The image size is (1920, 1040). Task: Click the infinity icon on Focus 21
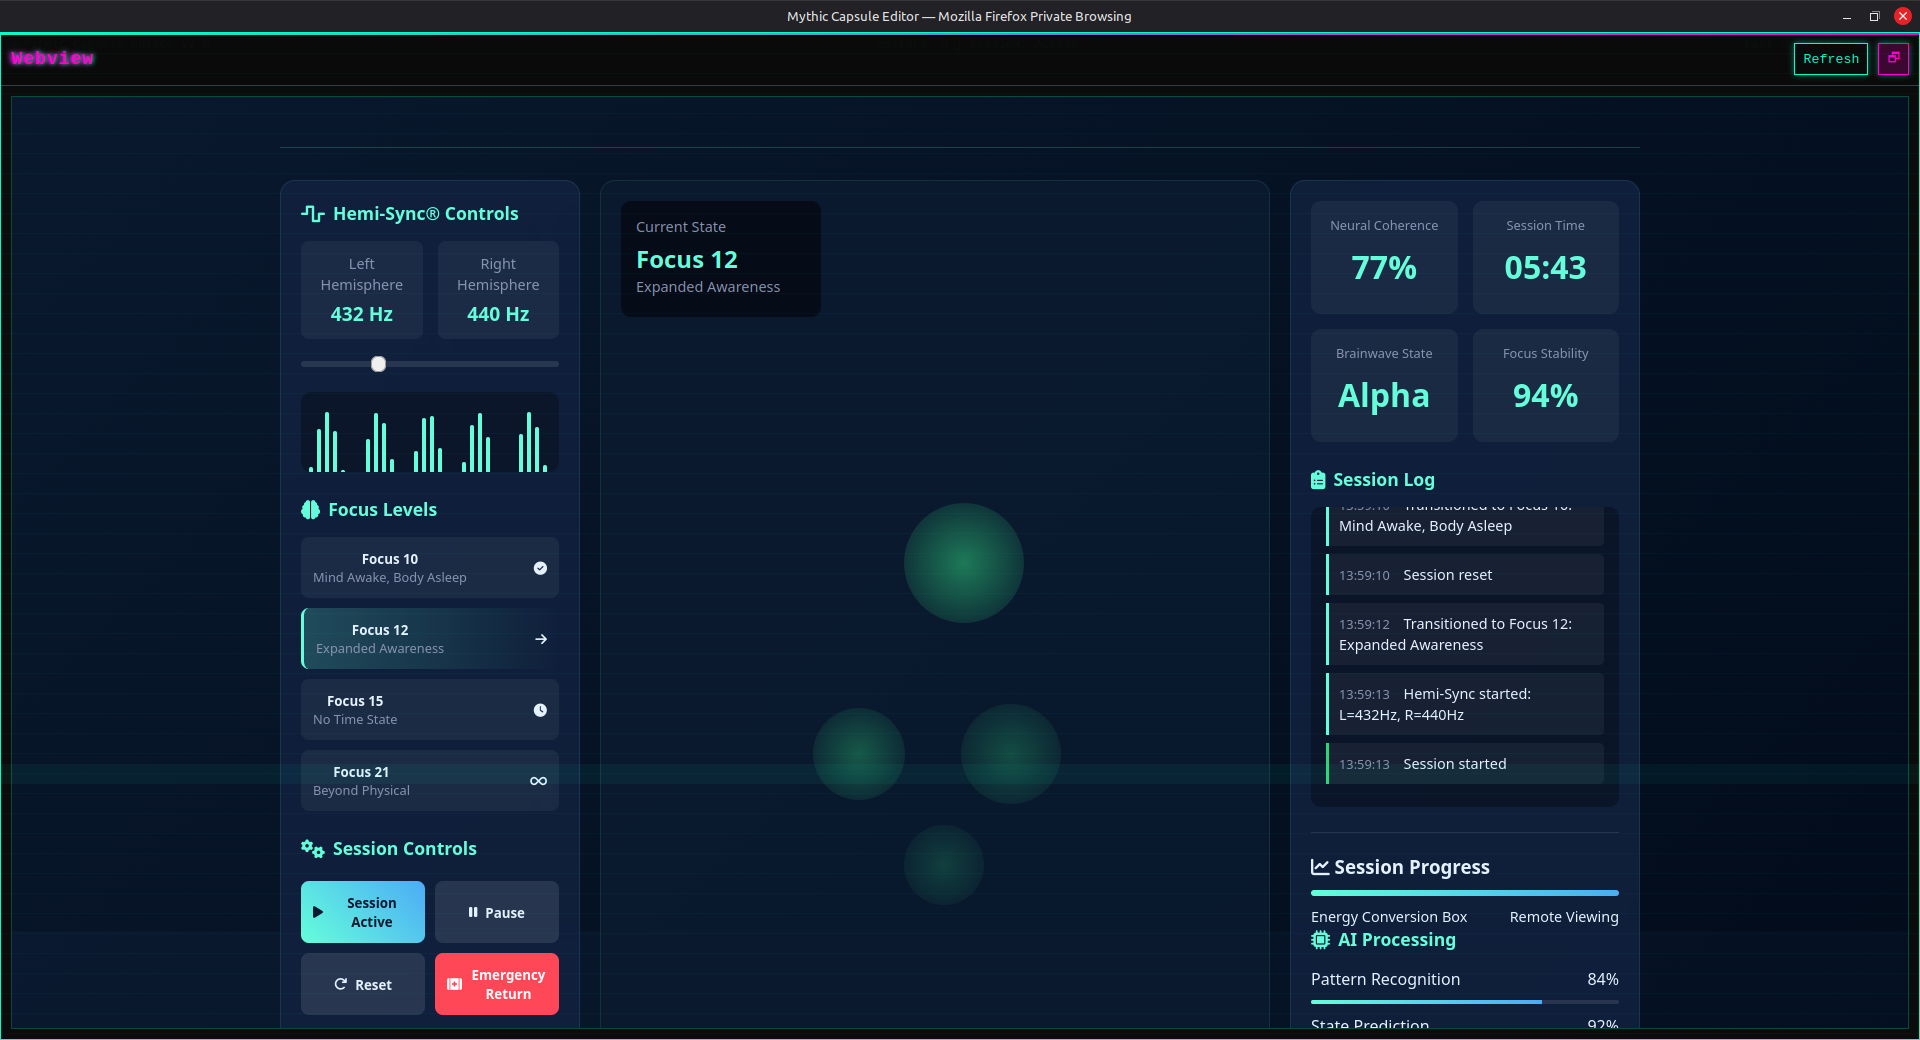click(538, 781)
